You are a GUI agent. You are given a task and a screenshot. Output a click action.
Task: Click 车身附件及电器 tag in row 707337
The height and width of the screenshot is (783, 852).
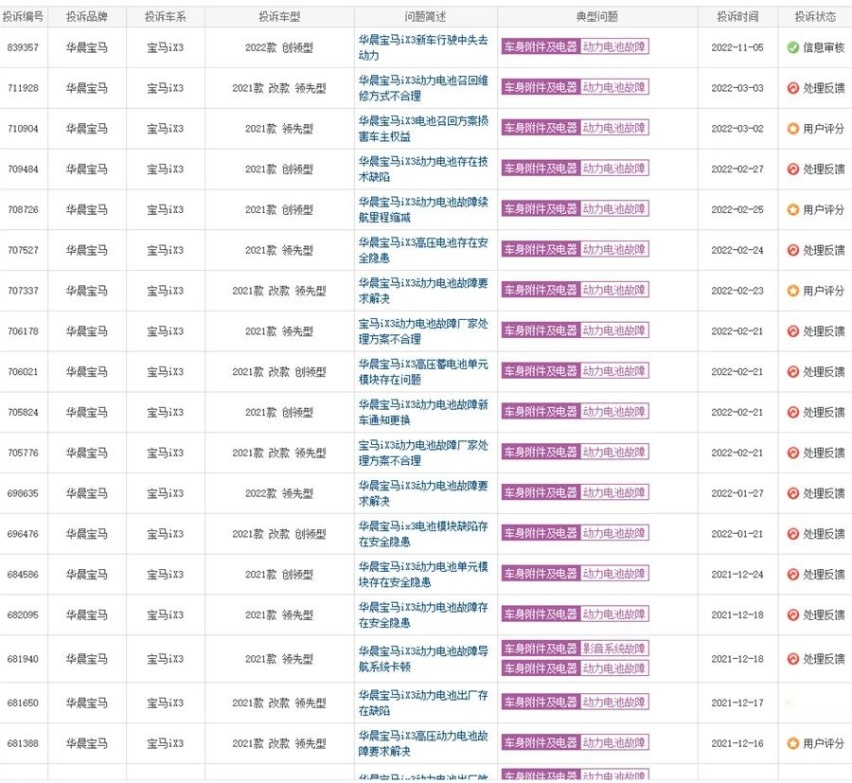click(541, 290)
